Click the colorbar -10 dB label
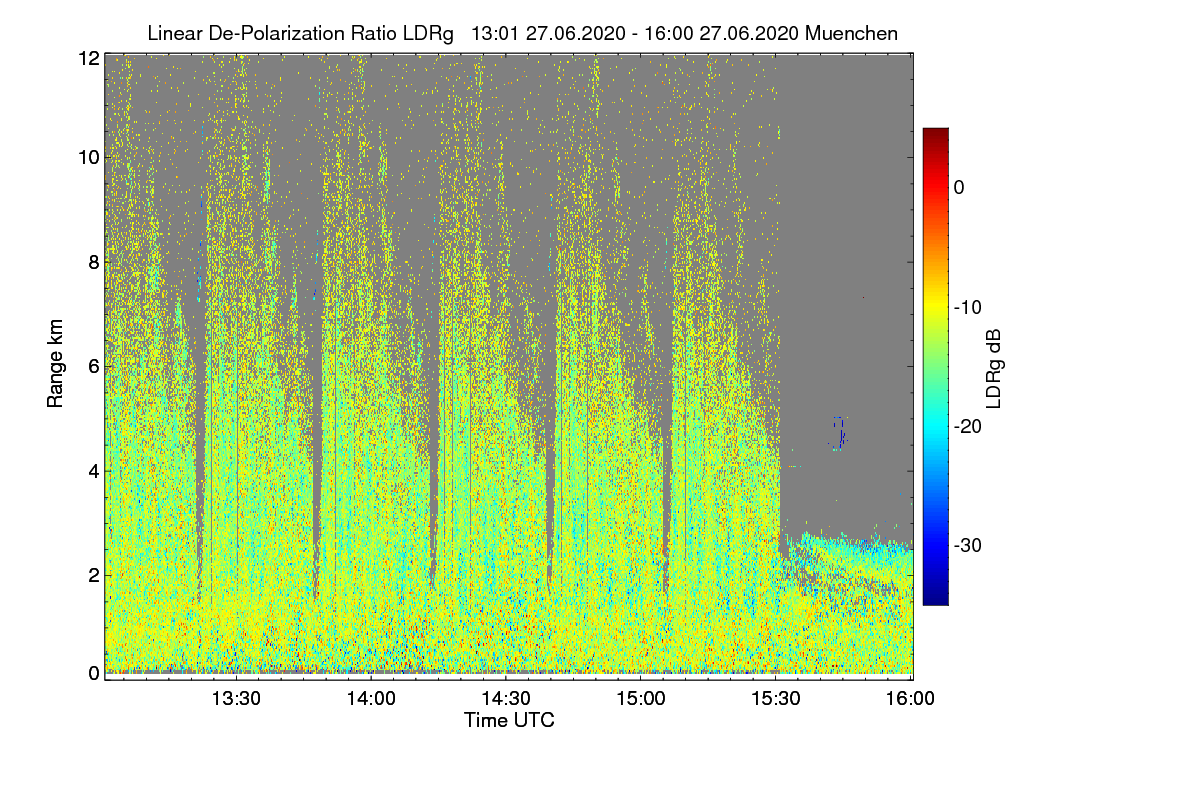The width and height of the screenshot is (1200, 800). coord(966,306)
